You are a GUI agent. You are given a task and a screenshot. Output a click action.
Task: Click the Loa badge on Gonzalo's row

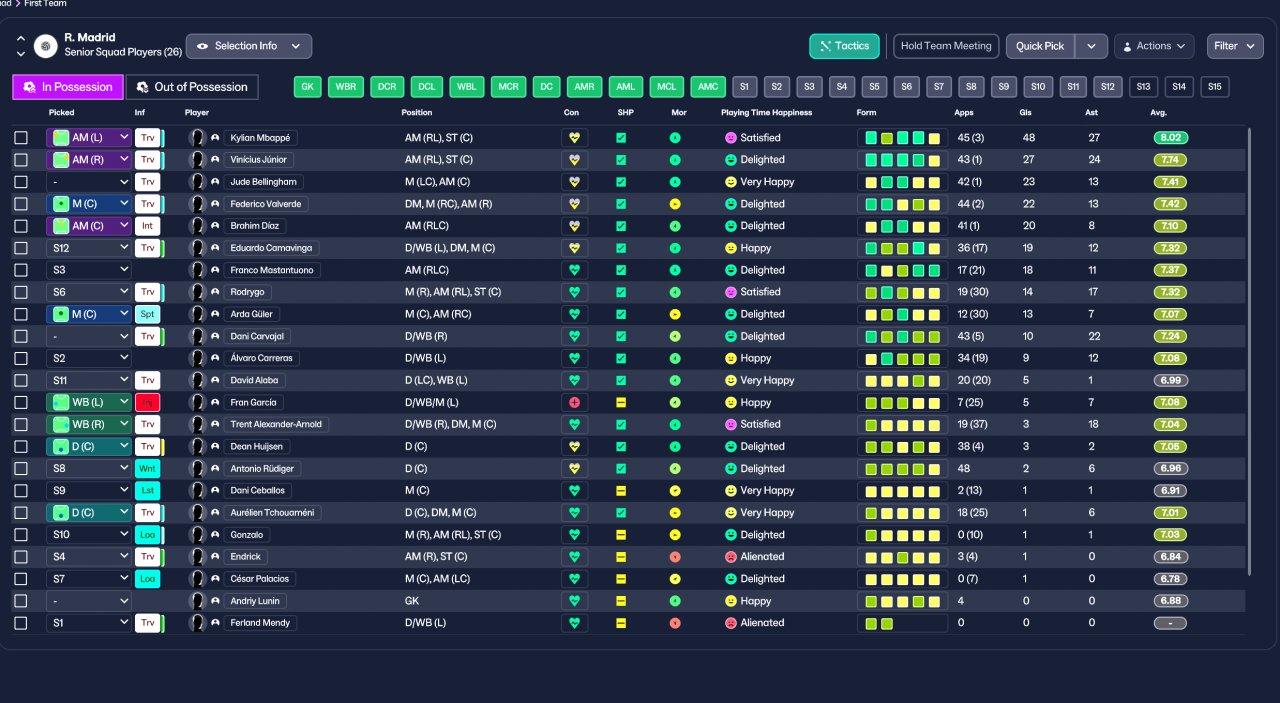coord(148,534)
